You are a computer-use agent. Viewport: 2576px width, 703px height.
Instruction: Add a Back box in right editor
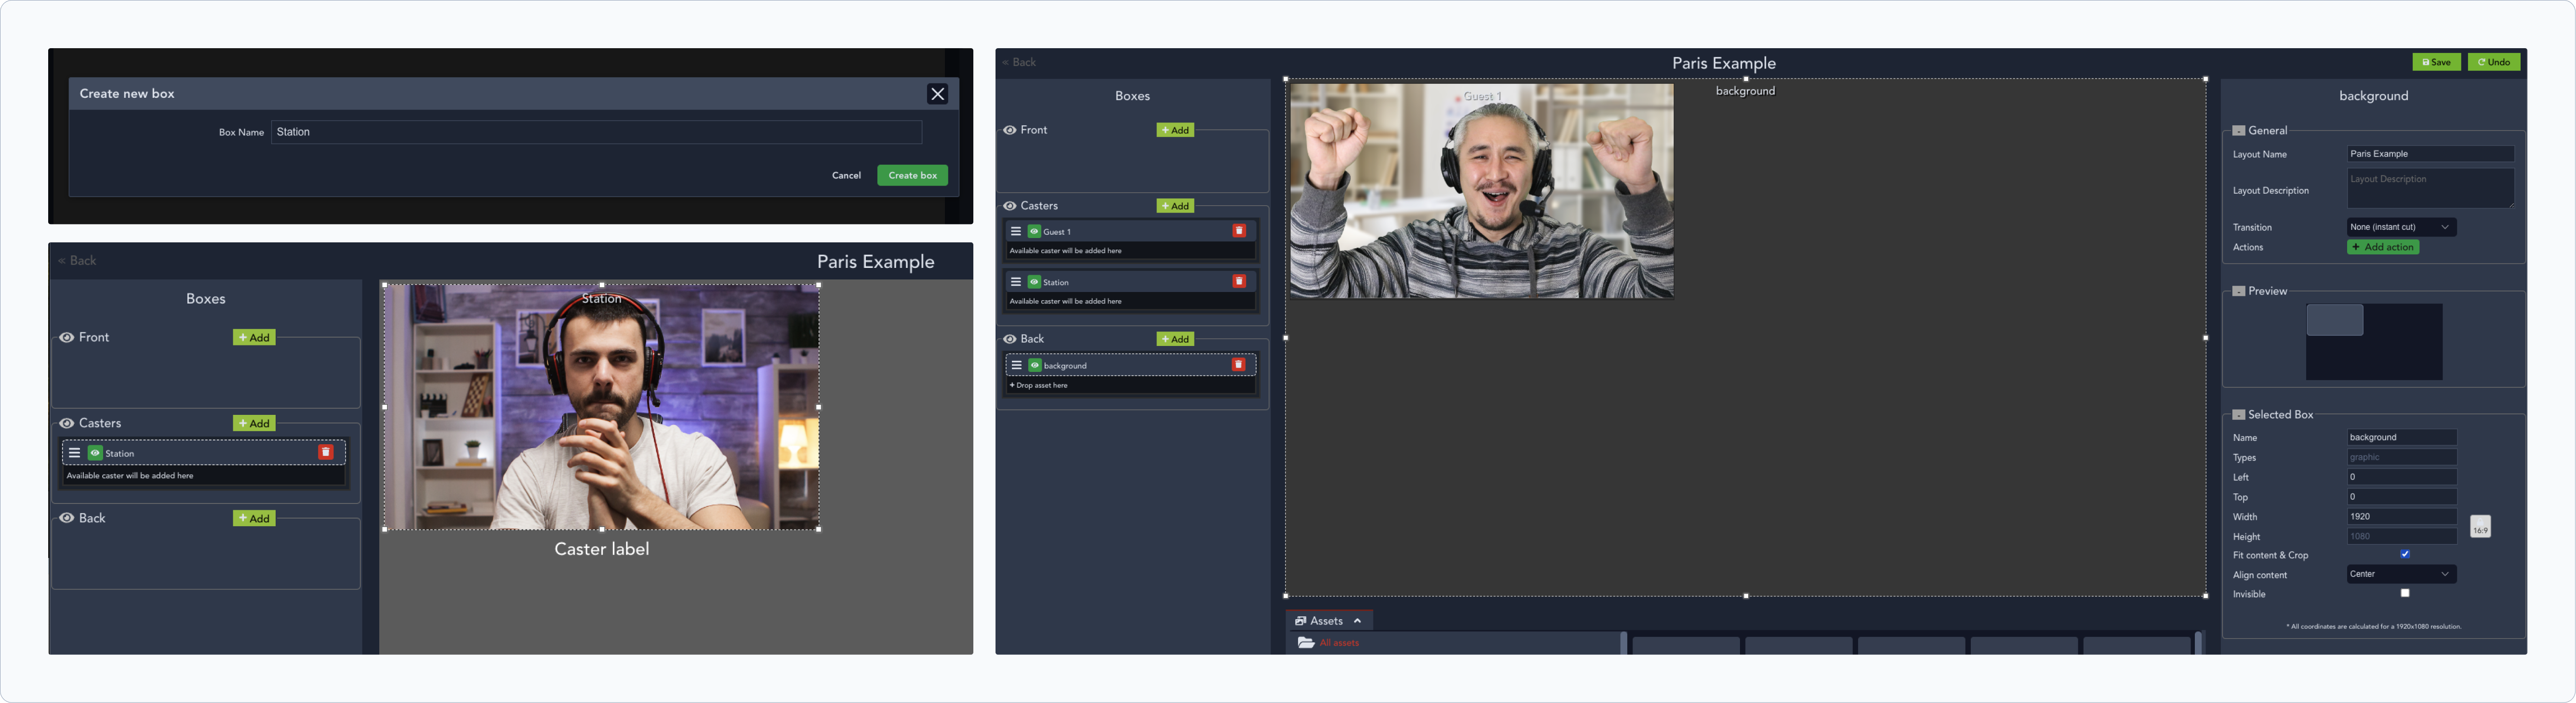1175,339
